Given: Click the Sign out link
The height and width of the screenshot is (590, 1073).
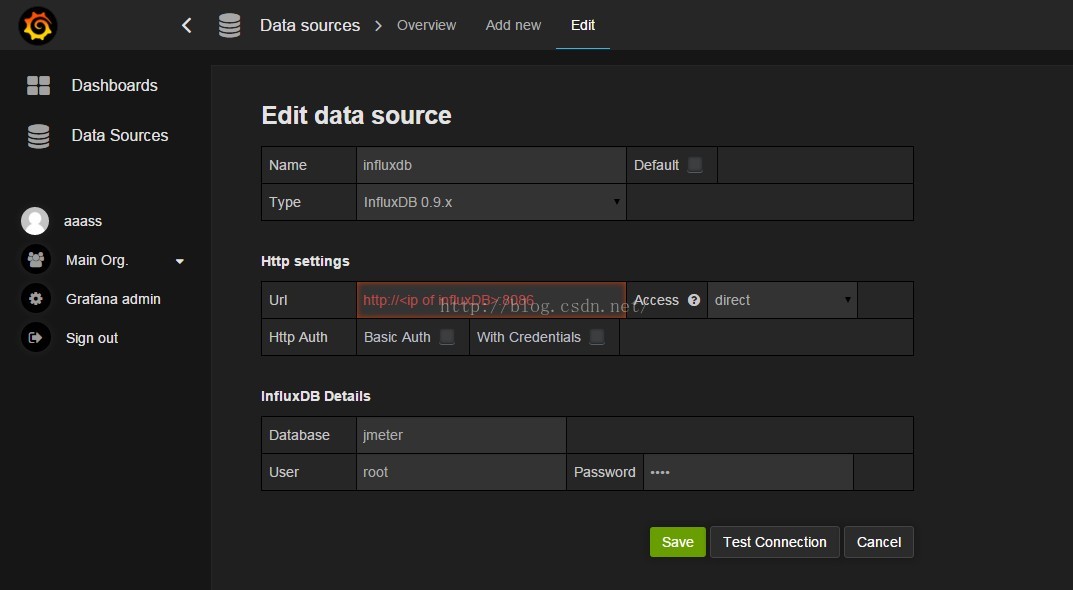Looking at the screenshot, I should pos(92,338).
